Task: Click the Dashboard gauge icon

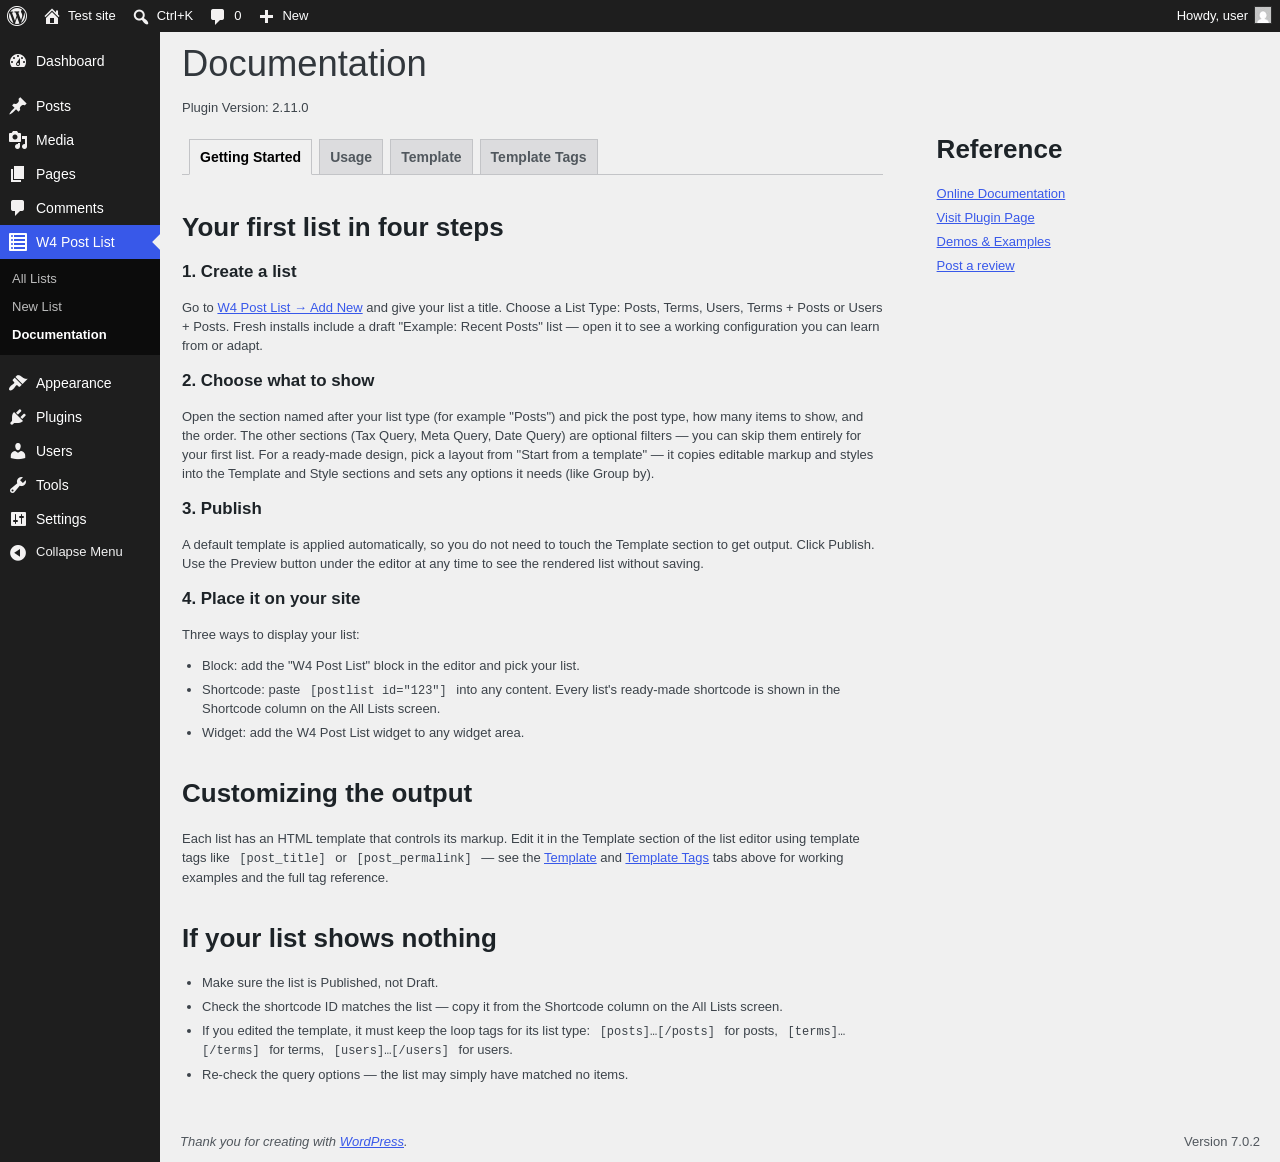Action: tap(18, 61)
